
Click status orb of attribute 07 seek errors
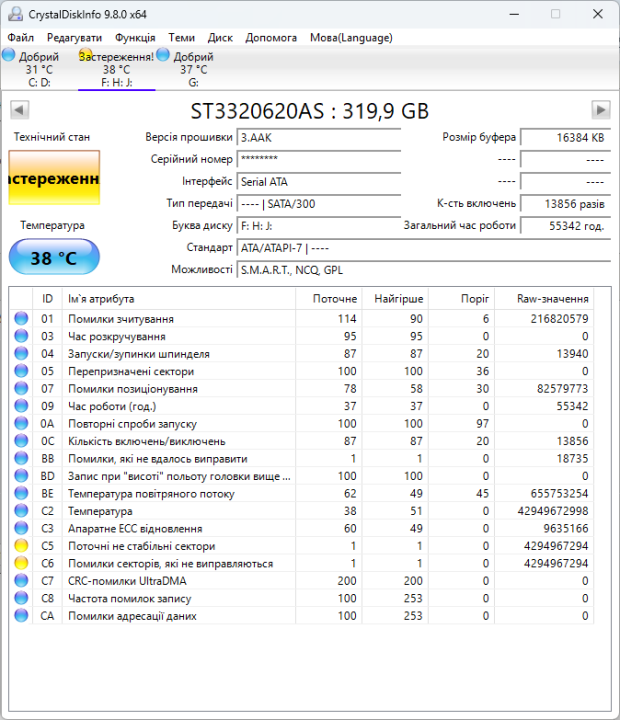coord(21,388)
